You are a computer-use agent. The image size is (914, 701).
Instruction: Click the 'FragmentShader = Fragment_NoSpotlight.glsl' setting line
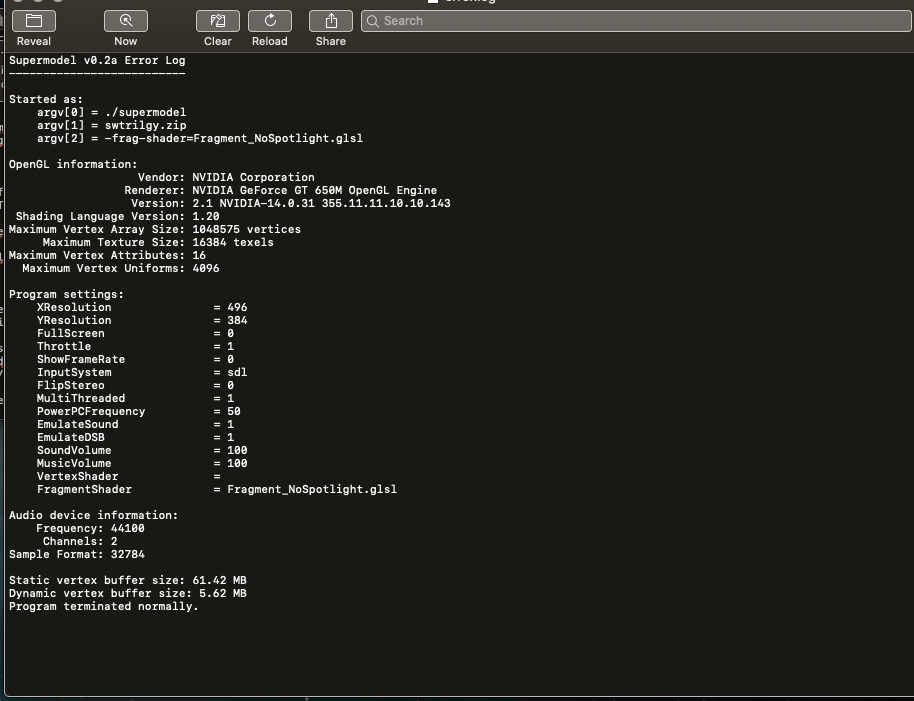coord(217,489)
